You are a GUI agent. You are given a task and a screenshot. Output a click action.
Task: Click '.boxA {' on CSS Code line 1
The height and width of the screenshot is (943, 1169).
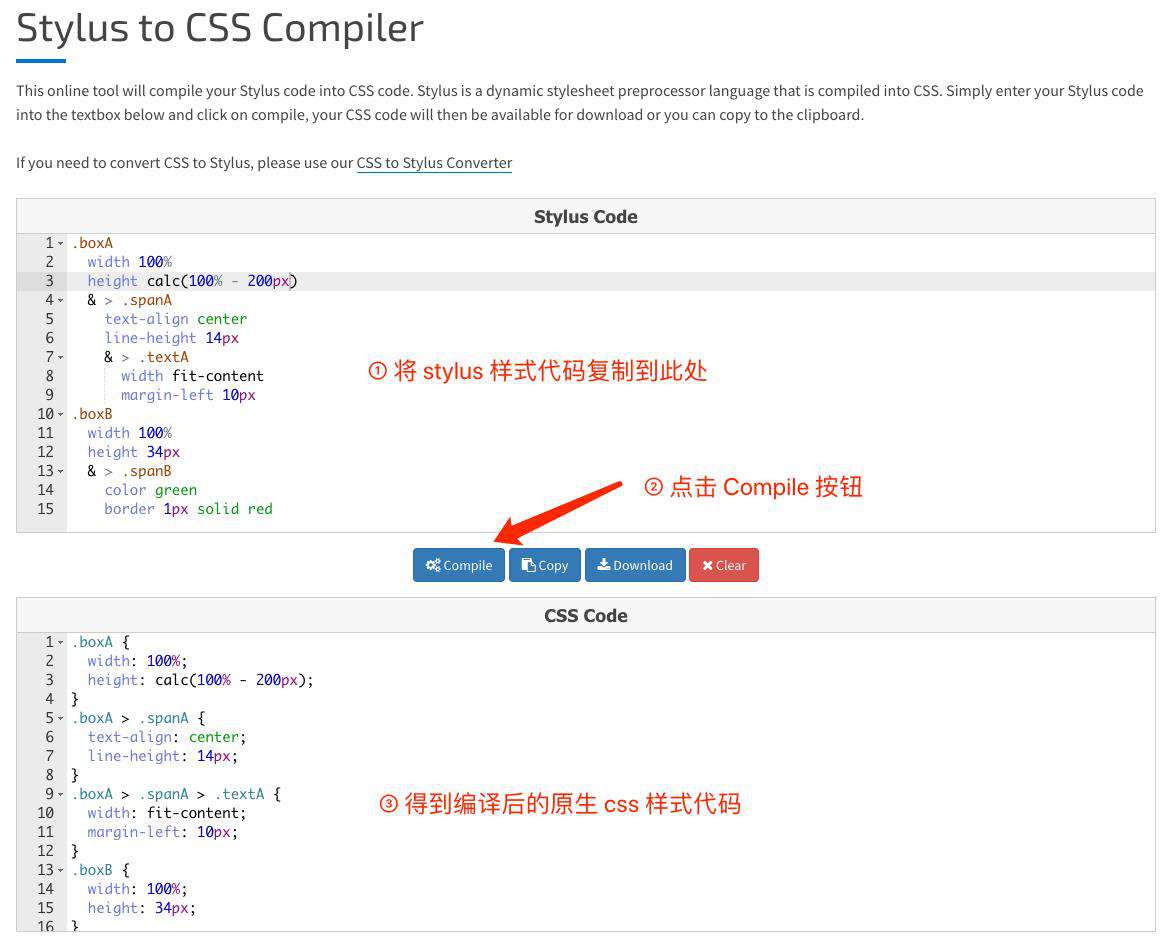pos(101,642)
